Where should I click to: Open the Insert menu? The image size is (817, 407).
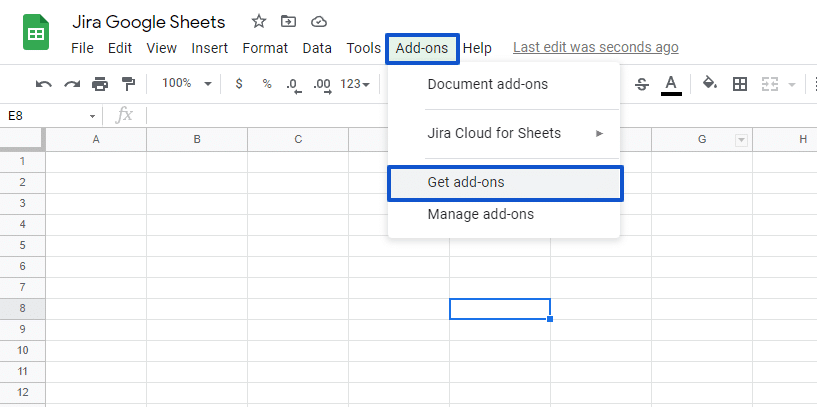[209, 48]
